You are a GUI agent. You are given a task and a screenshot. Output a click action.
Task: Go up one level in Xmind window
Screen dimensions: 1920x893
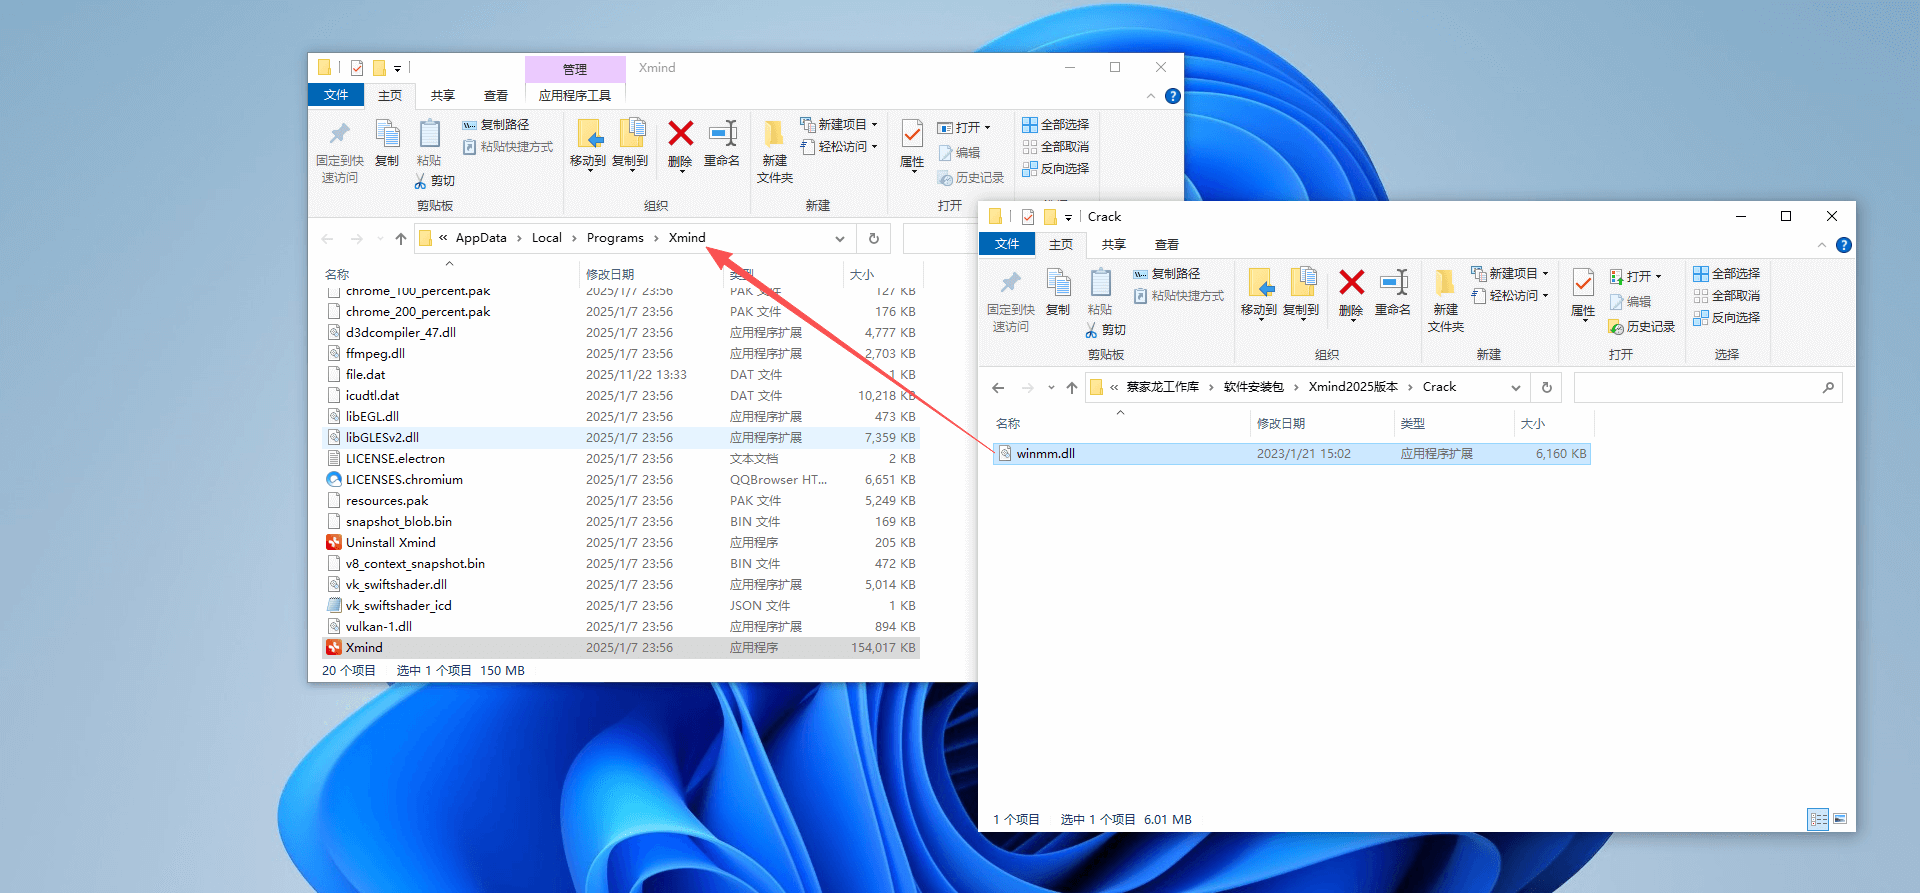point(401,239)
